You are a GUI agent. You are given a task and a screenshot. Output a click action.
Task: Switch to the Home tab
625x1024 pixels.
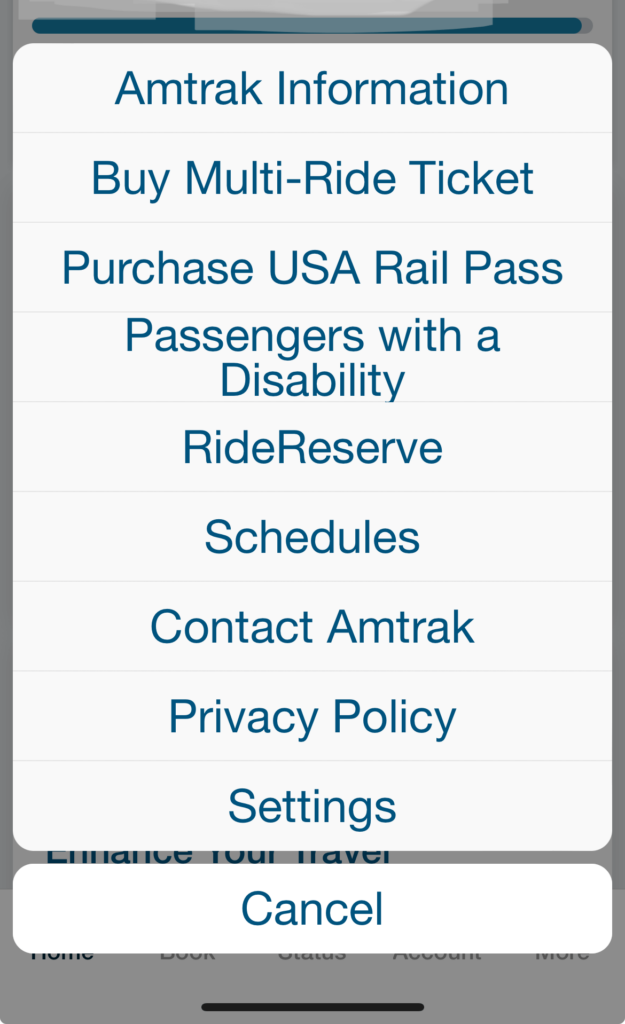pyautogui.click(x=62, y=952)
